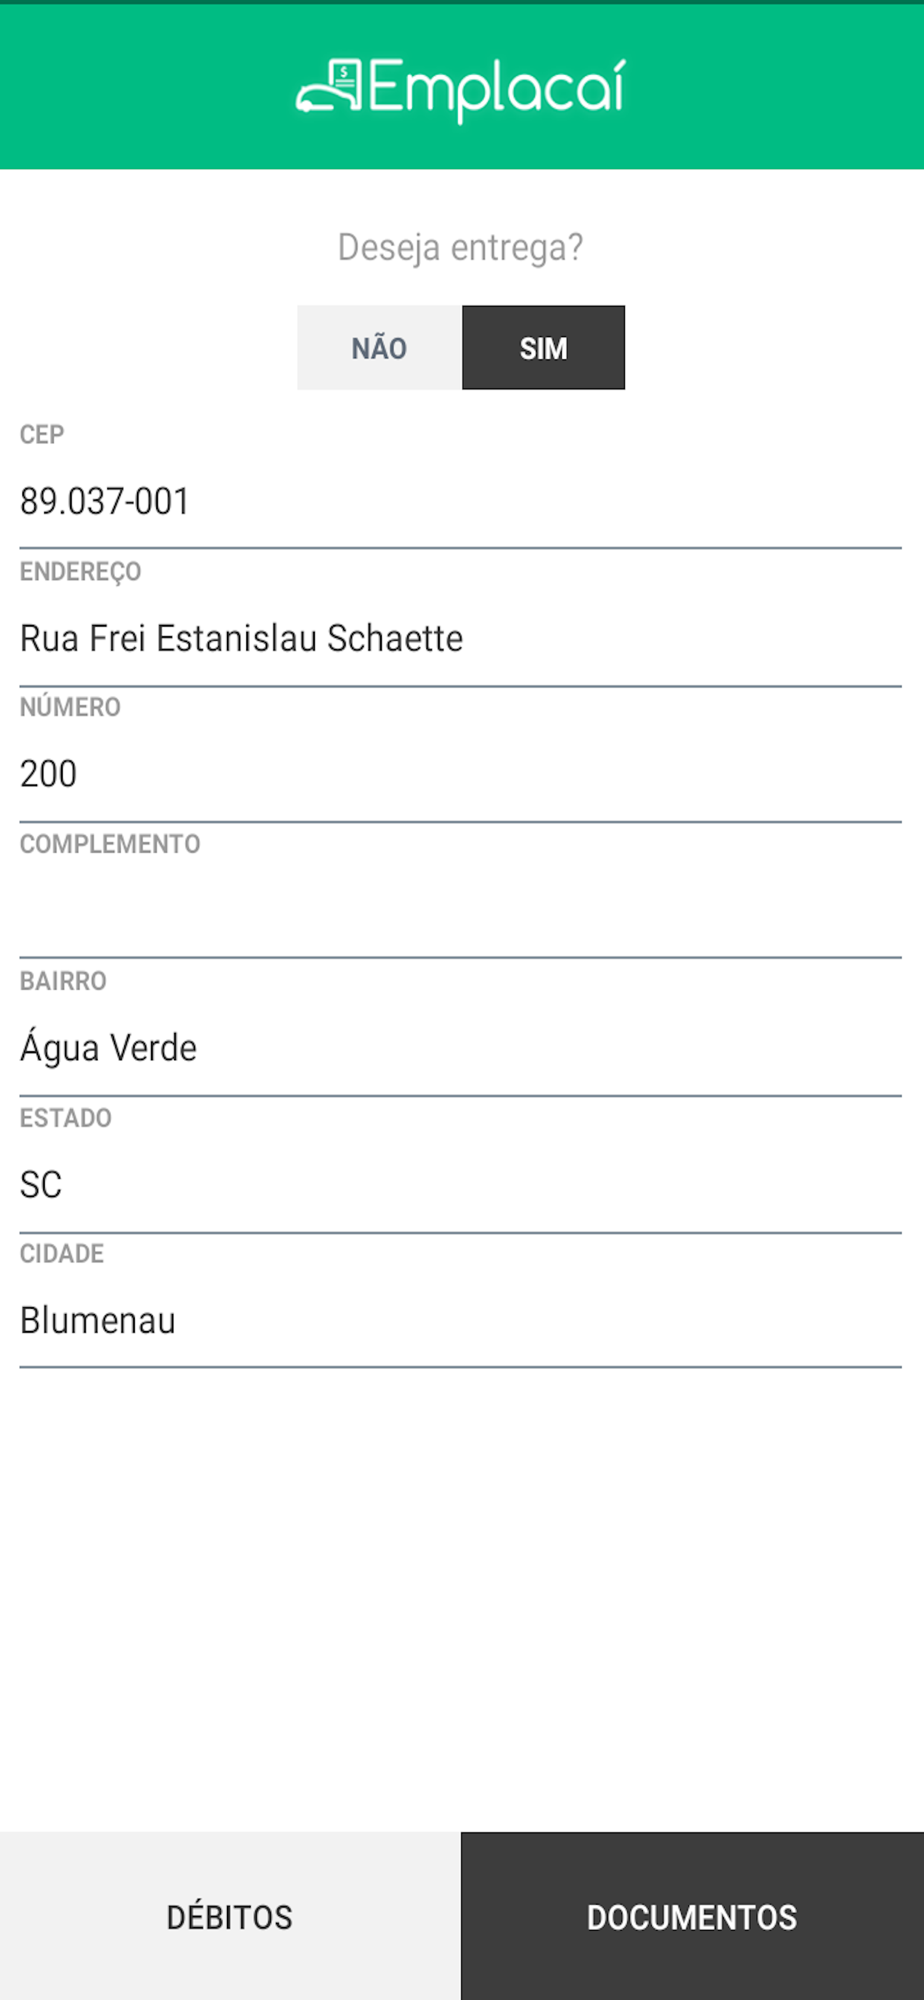The width and height of the screenshot is (924, 2000).
Task: Click the CIDADE label
Action: click(x=62, y=1254)
